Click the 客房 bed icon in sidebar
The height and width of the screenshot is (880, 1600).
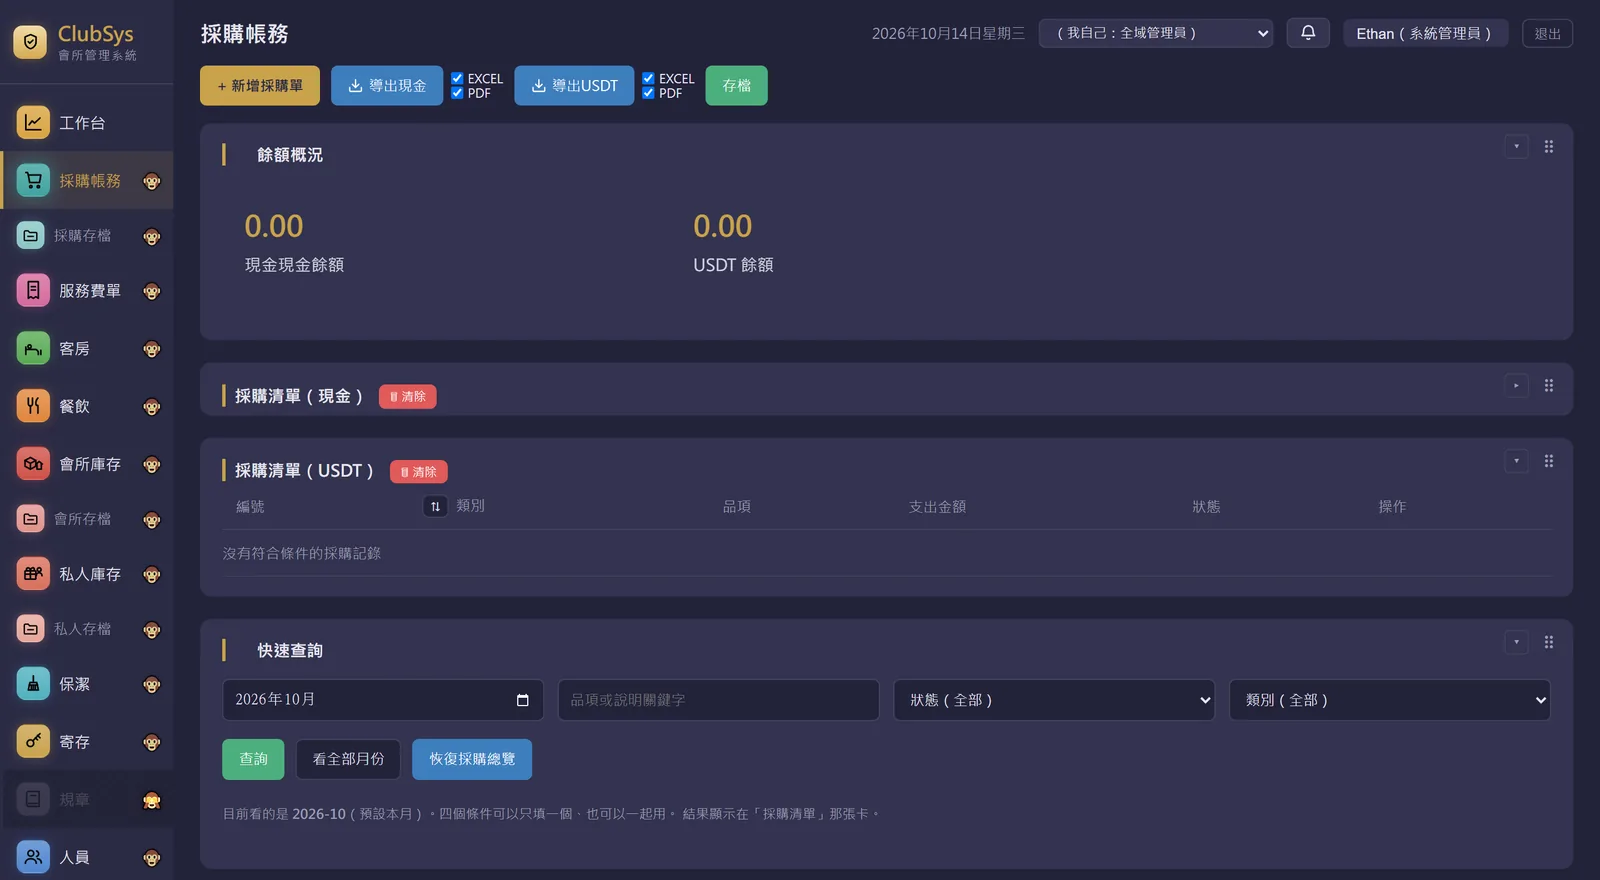[x=33, y=349]
